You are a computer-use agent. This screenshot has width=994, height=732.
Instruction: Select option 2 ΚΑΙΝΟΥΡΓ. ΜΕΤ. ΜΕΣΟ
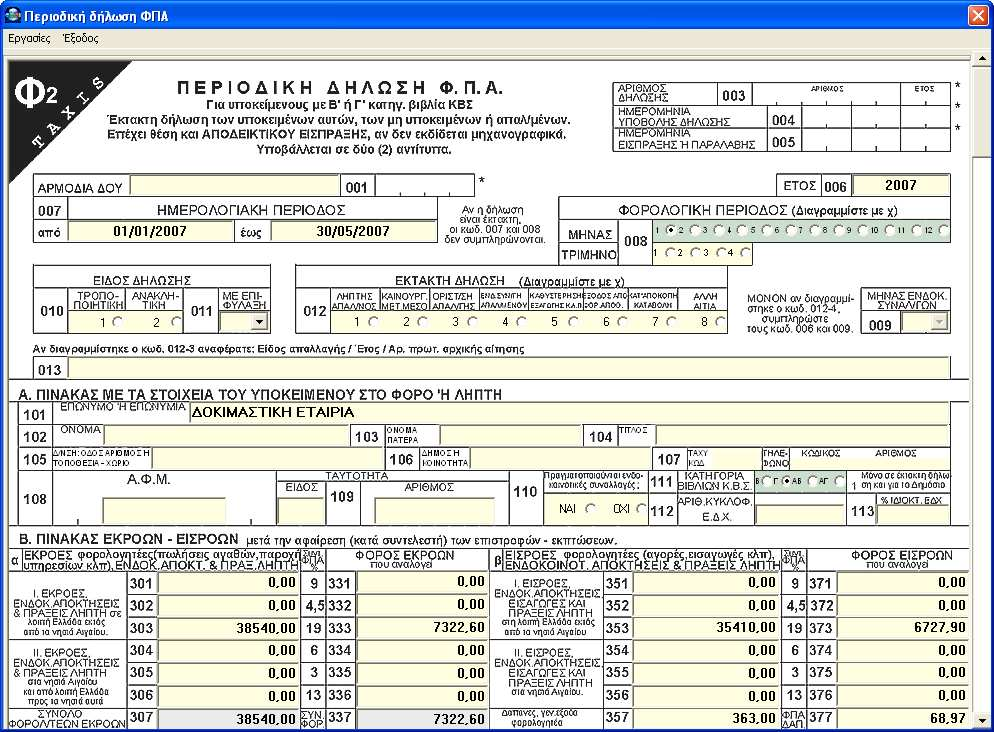tap(422, 322)
